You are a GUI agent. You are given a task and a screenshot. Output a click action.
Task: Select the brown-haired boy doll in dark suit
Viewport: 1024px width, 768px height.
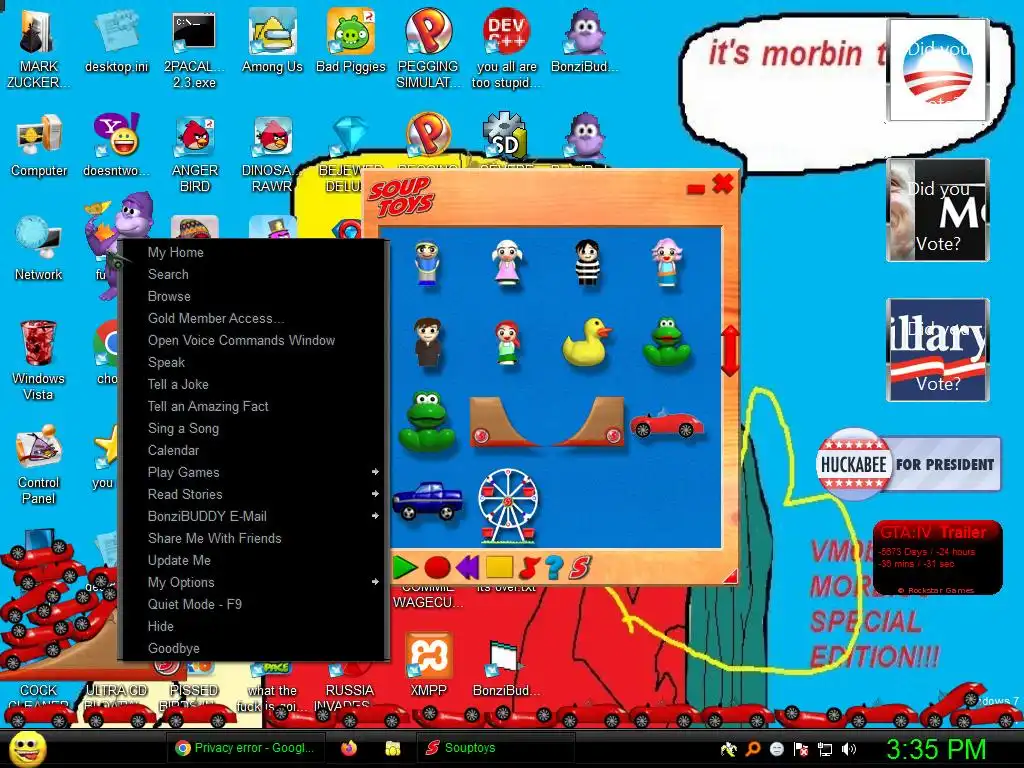pos(428,342)
